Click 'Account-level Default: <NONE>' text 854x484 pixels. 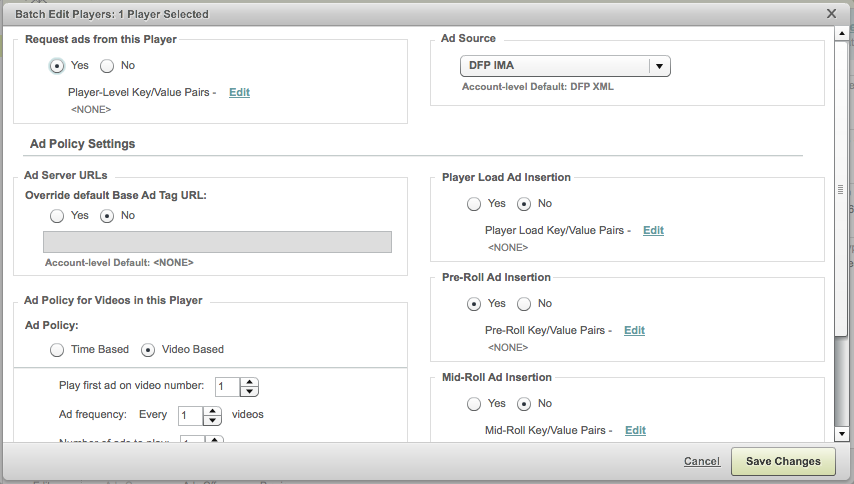pyautogui.click(x=119, y=262)
